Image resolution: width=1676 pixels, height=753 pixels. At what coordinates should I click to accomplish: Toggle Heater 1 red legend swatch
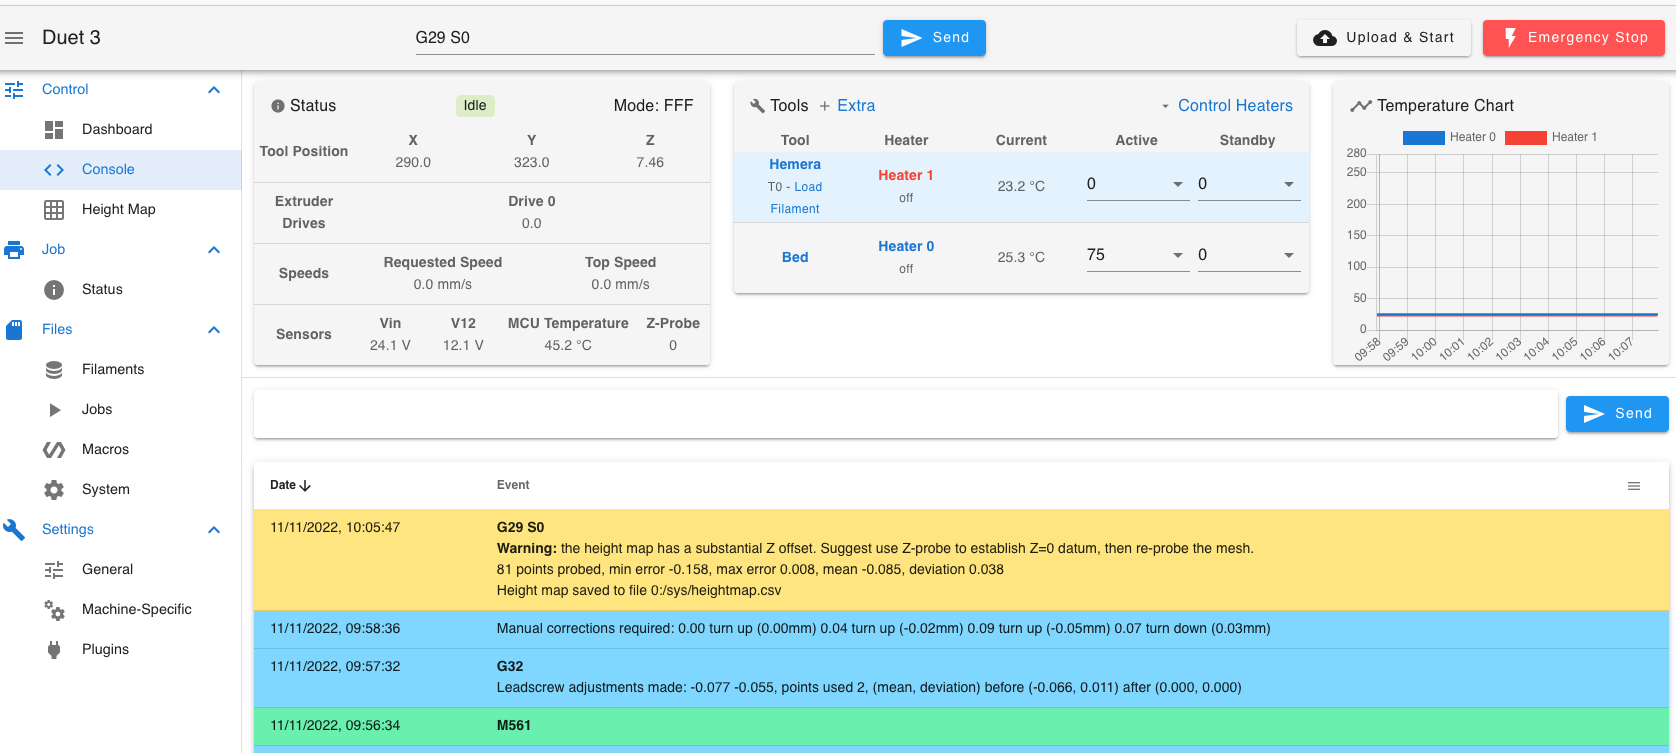point(1526,138)
